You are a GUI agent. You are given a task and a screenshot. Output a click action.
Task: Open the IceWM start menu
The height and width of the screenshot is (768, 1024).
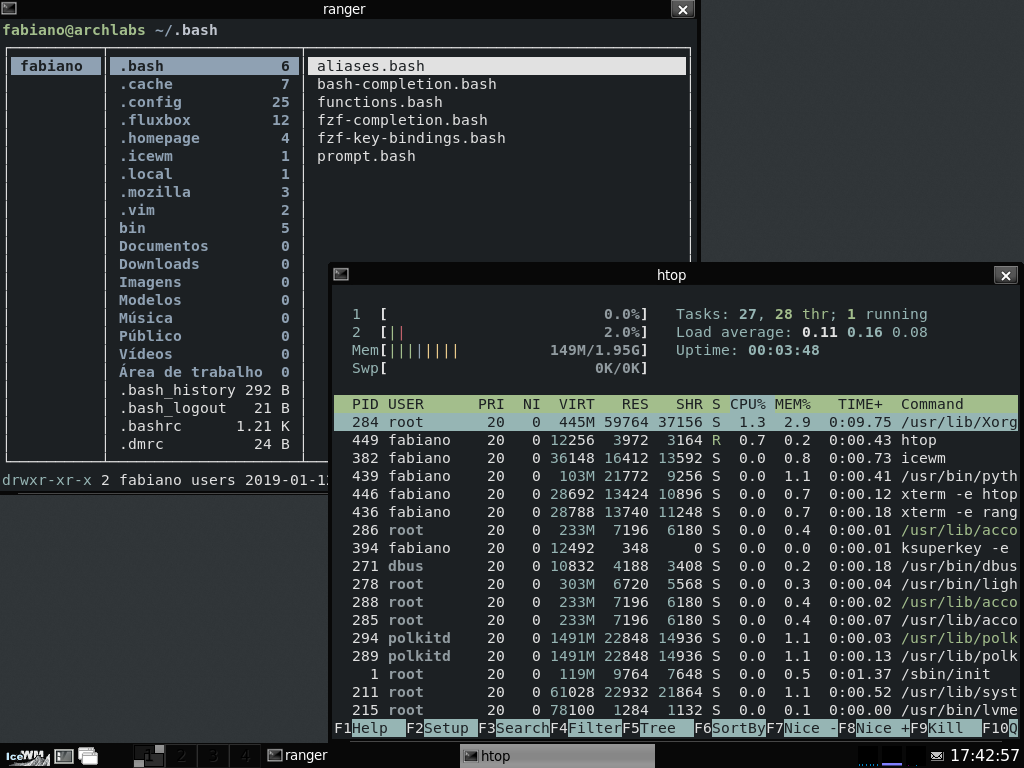click(x=27, y=756)
